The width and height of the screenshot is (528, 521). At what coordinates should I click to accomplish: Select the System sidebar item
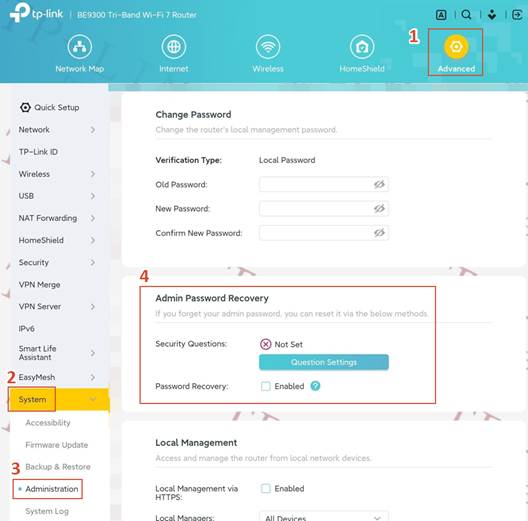click(x=59, y=399)
